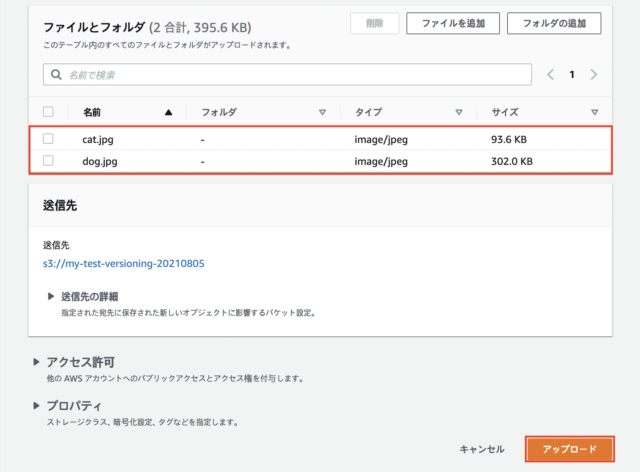
Task: Select page number 1
Action: [x=572, y=74]
